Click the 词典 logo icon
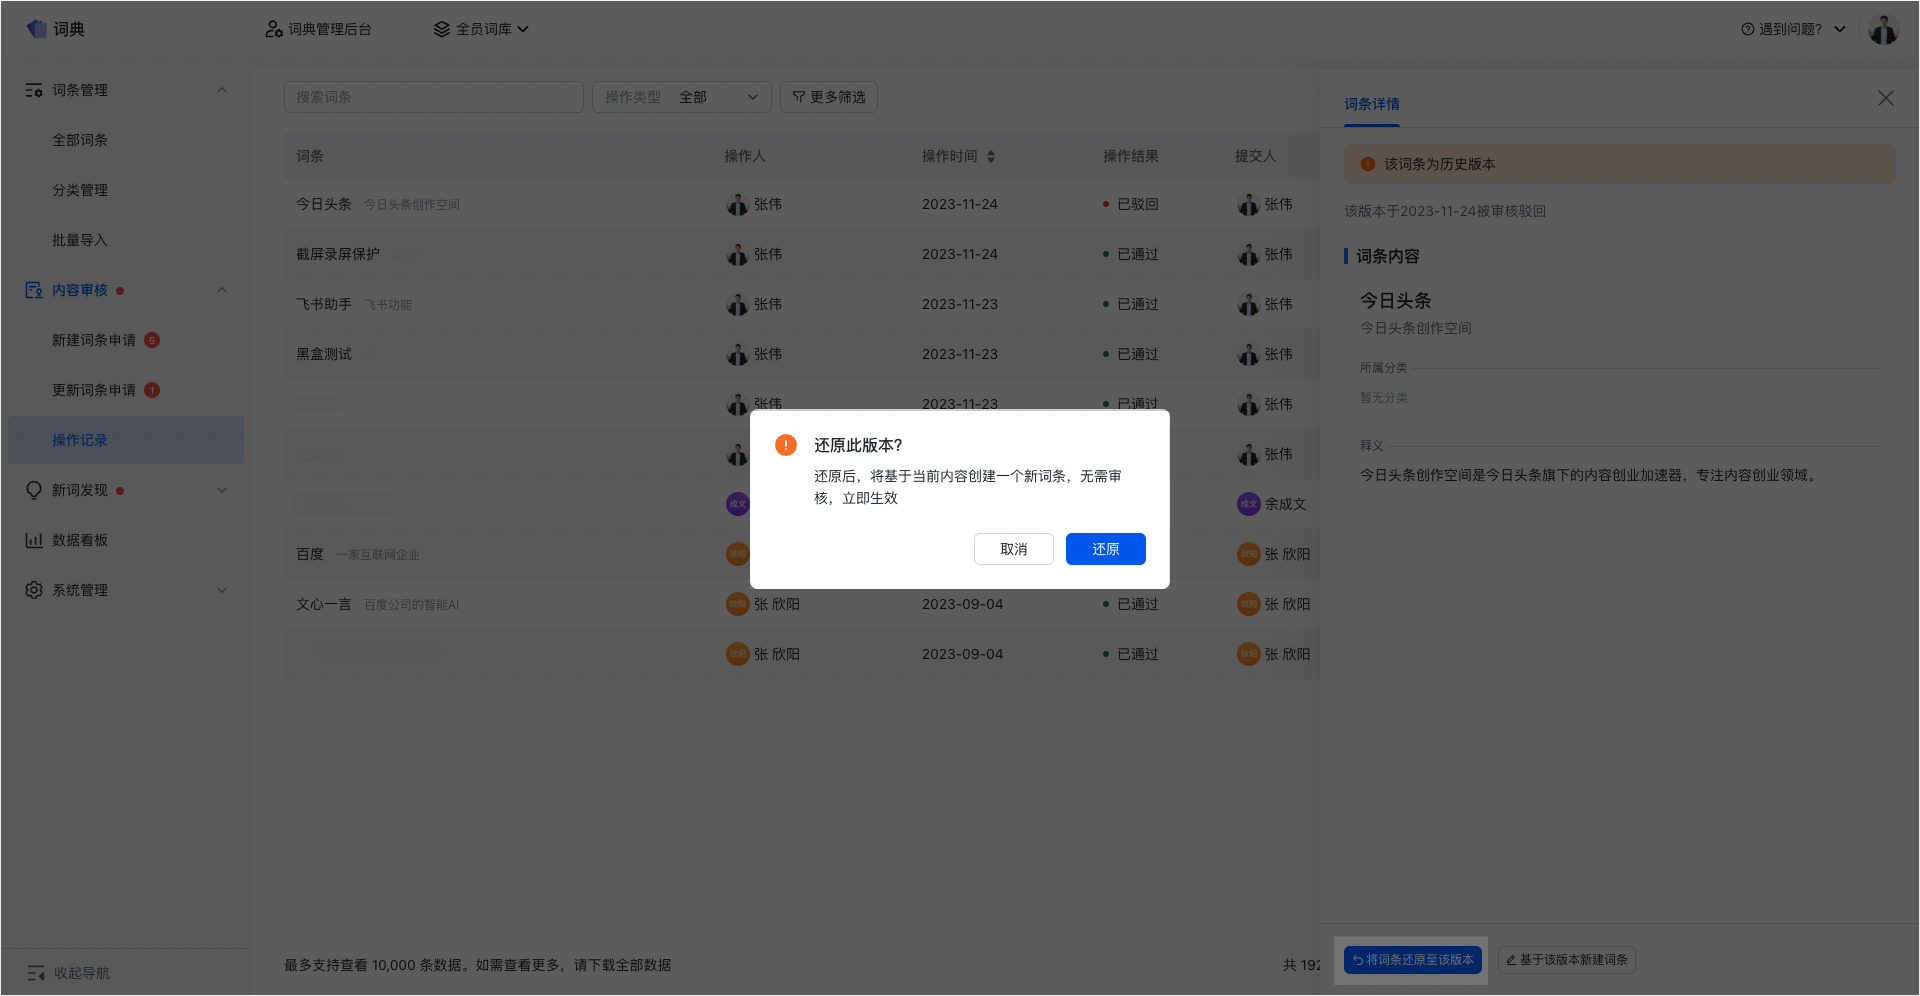This screenshot has height=996, width=1920. tap(37, 29)
